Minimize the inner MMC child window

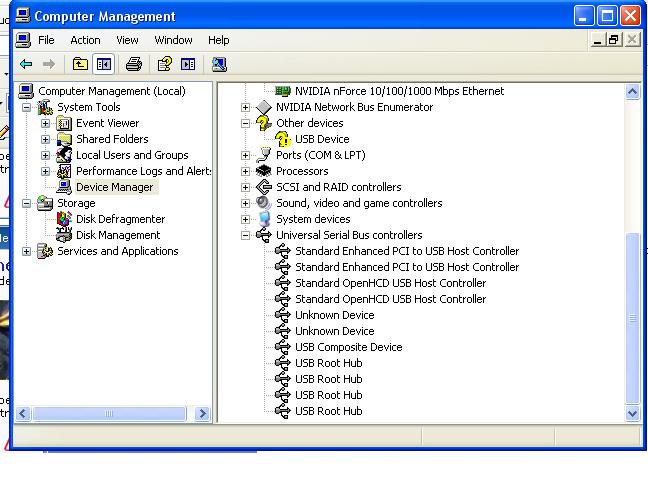(x=597, y=40)
